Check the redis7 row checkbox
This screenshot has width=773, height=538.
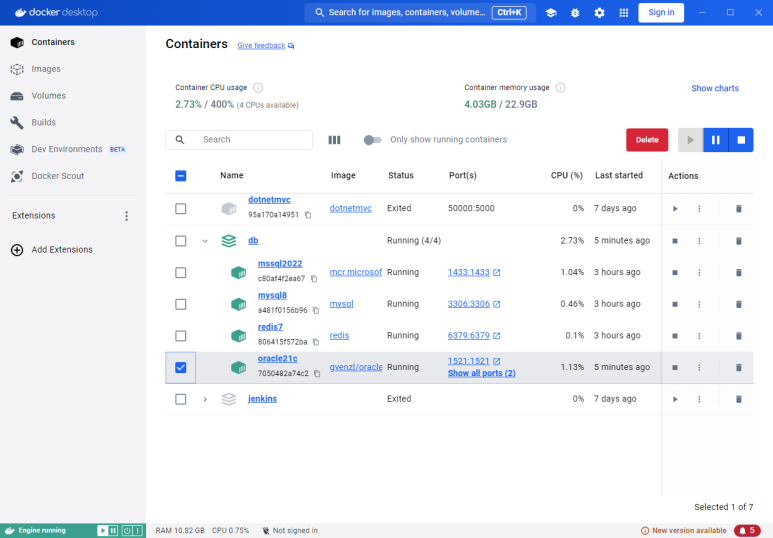(180, 336)
